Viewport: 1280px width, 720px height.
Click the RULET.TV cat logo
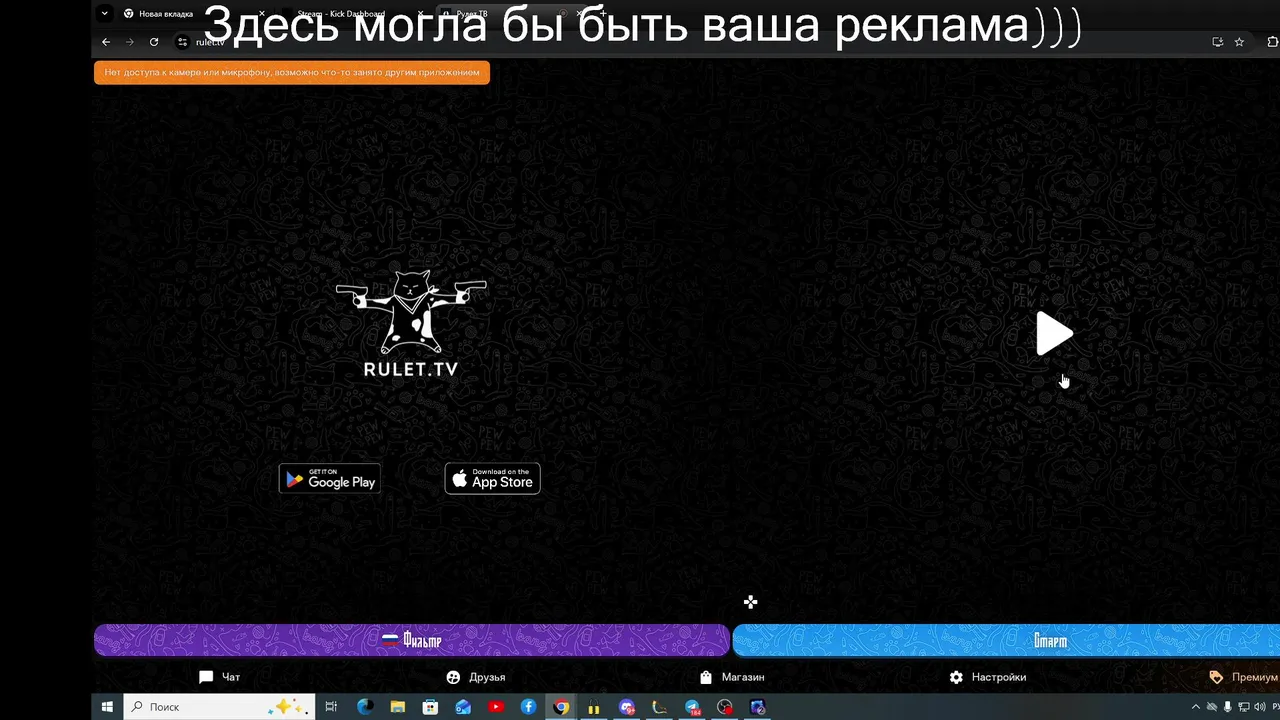[411, 323]
